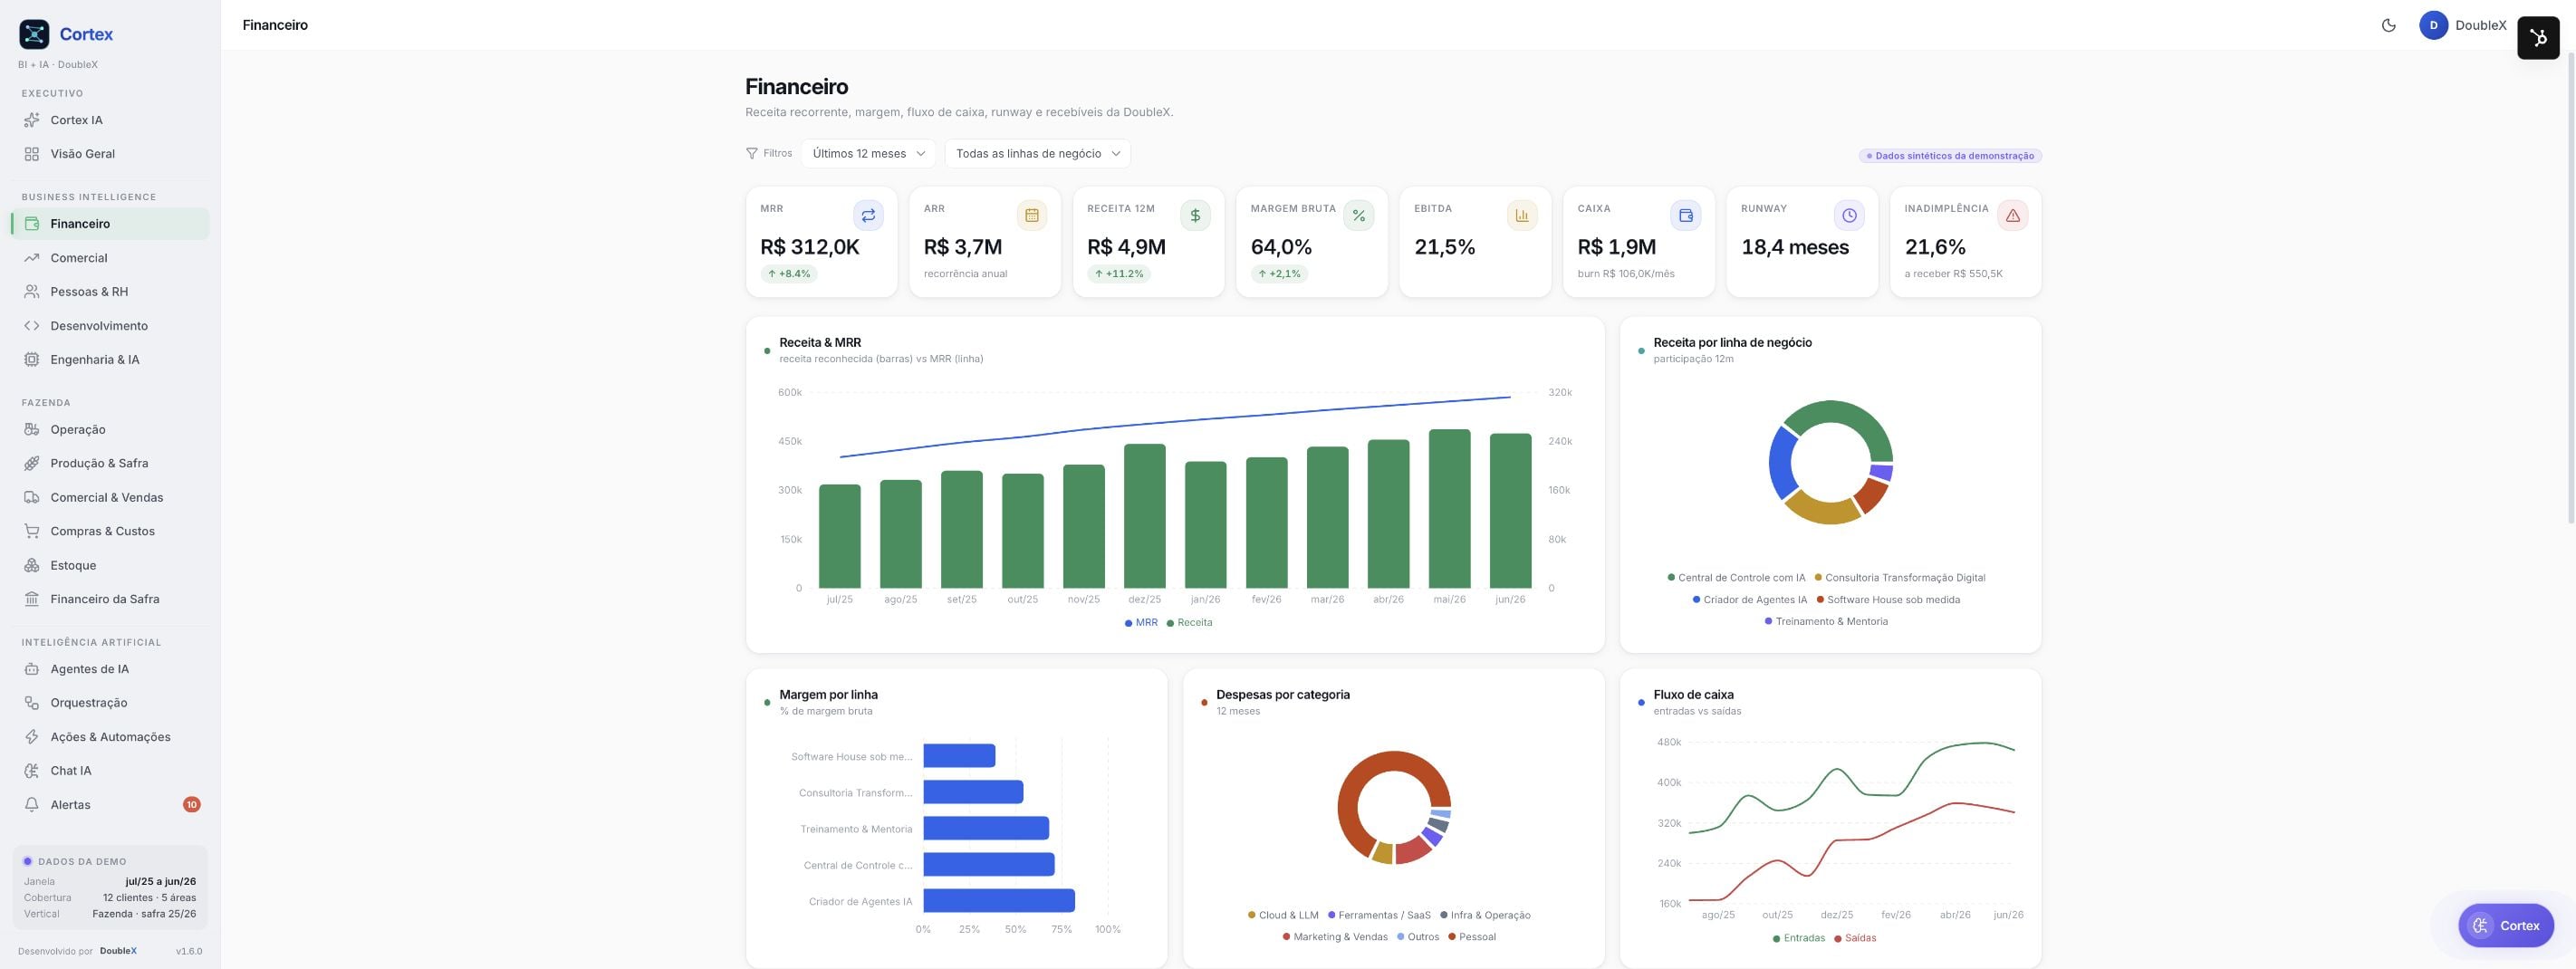Go to Financeiro in the sidebar

point(110,224)
